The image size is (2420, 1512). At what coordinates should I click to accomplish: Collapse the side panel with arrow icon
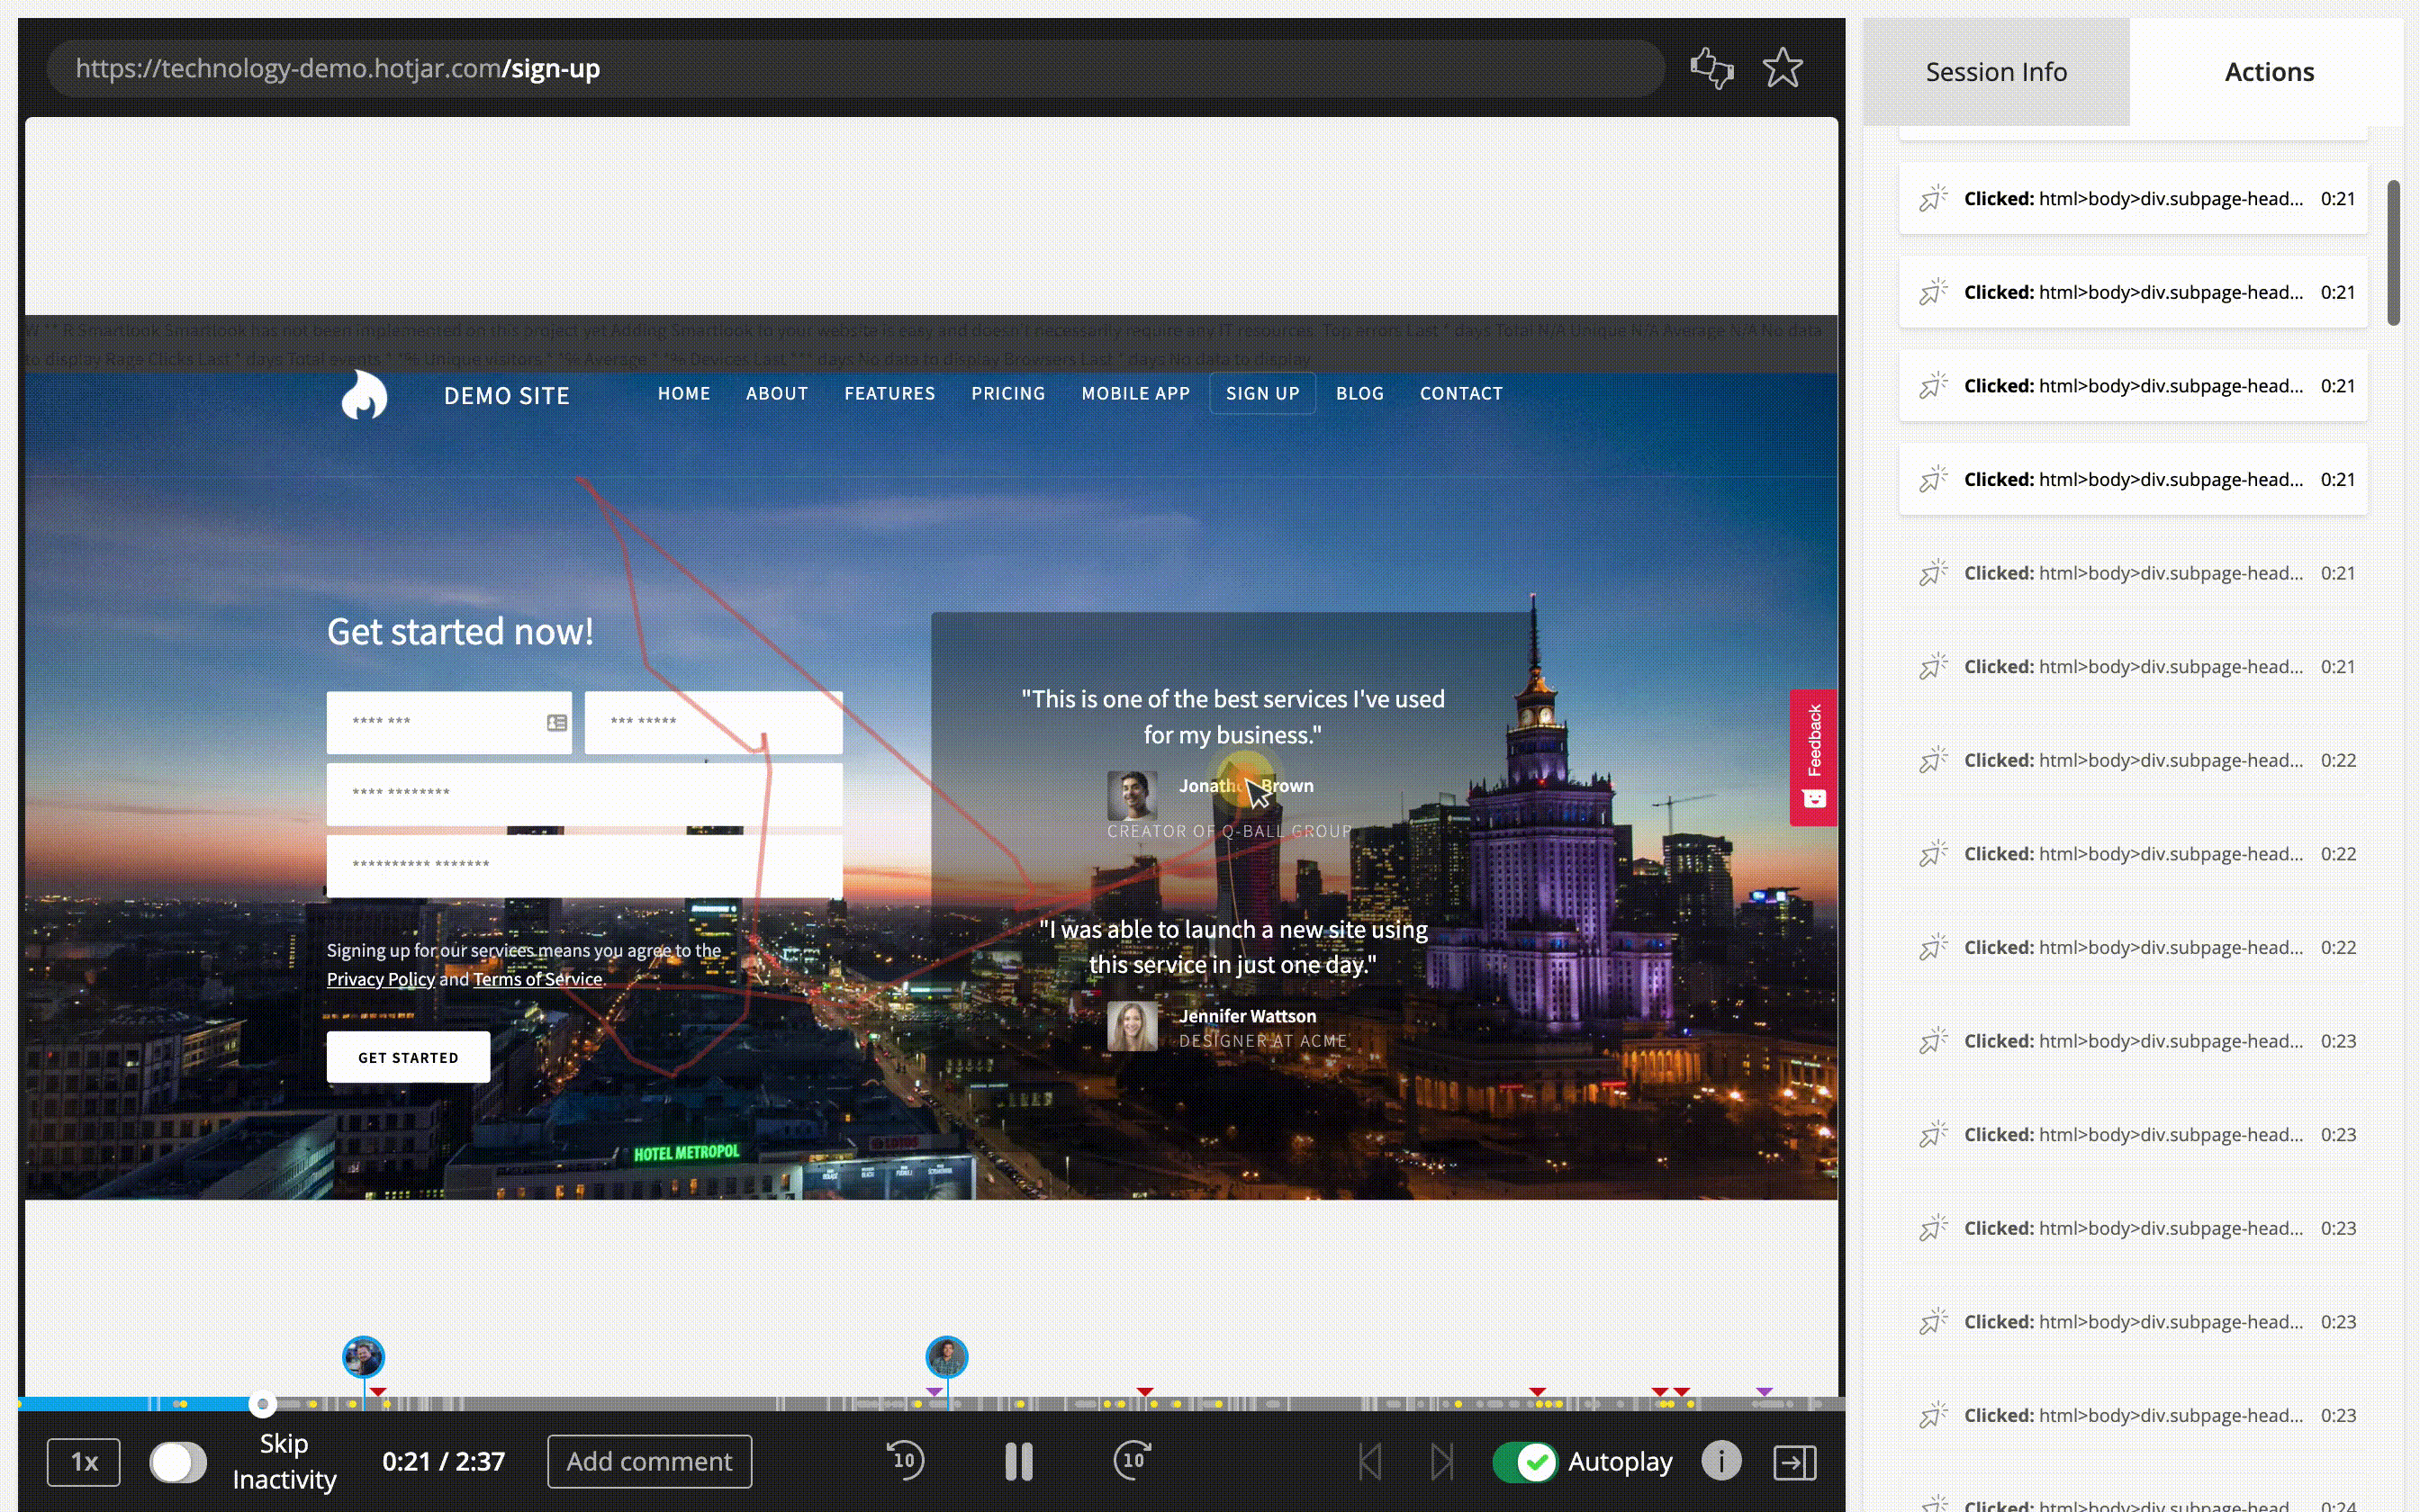click(1794, 1462)
